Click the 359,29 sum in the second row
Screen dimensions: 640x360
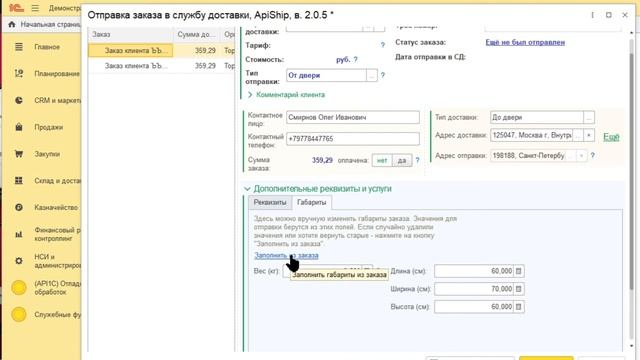point(205,66)
